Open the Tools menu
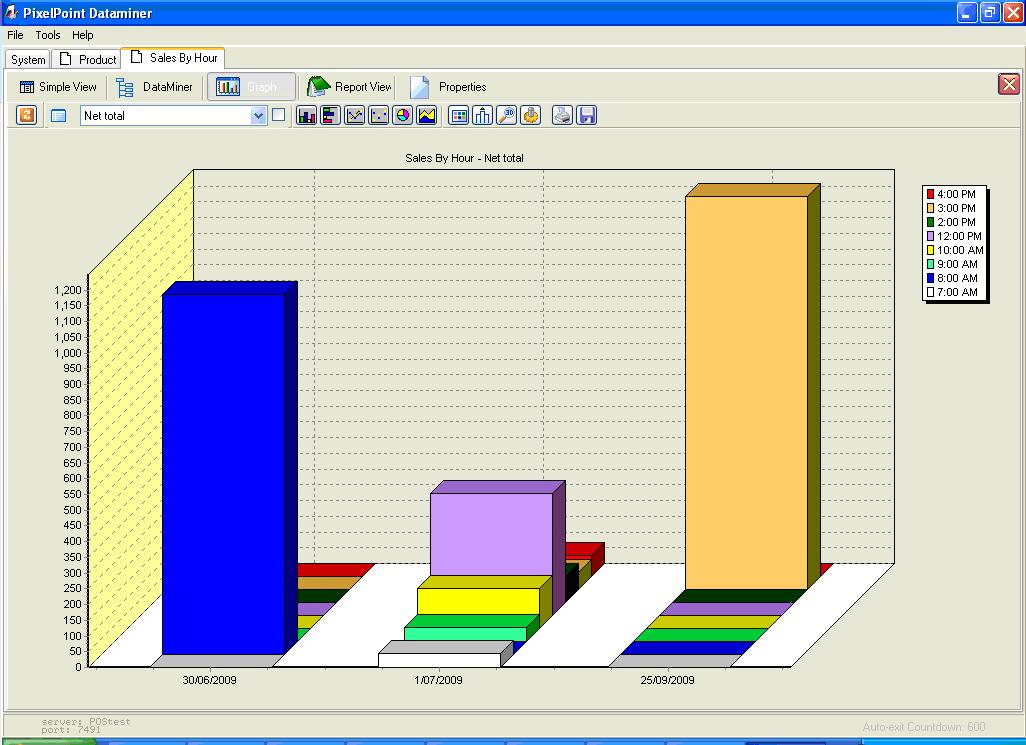 (x=48, y=35)
